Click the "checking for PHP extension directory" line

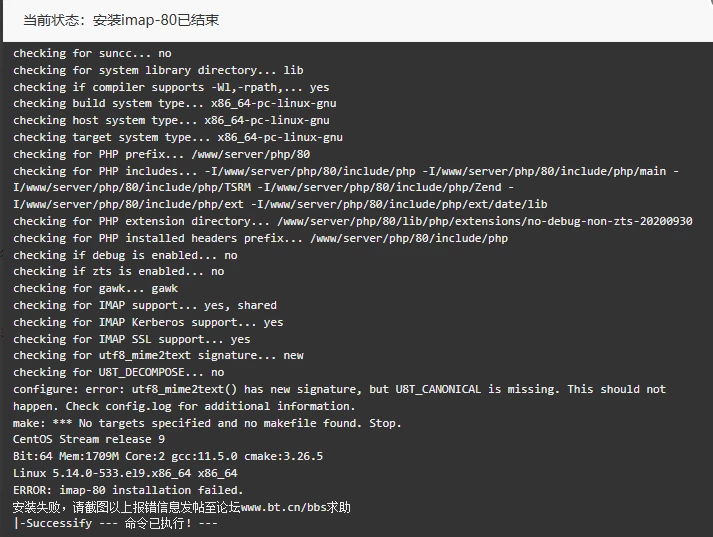coord(352,221)
